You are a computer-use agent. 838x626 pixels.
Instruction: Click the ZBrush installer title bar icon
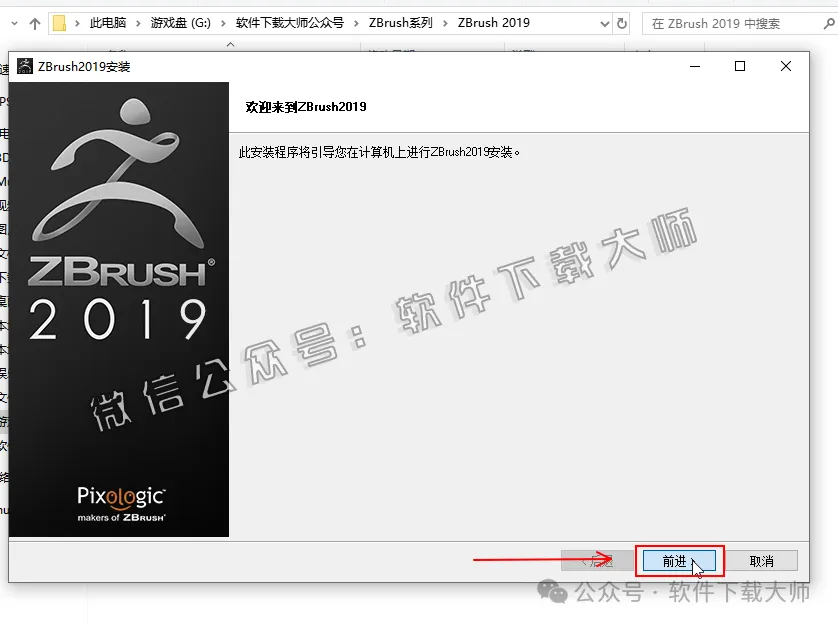click(x=25, y=67)
